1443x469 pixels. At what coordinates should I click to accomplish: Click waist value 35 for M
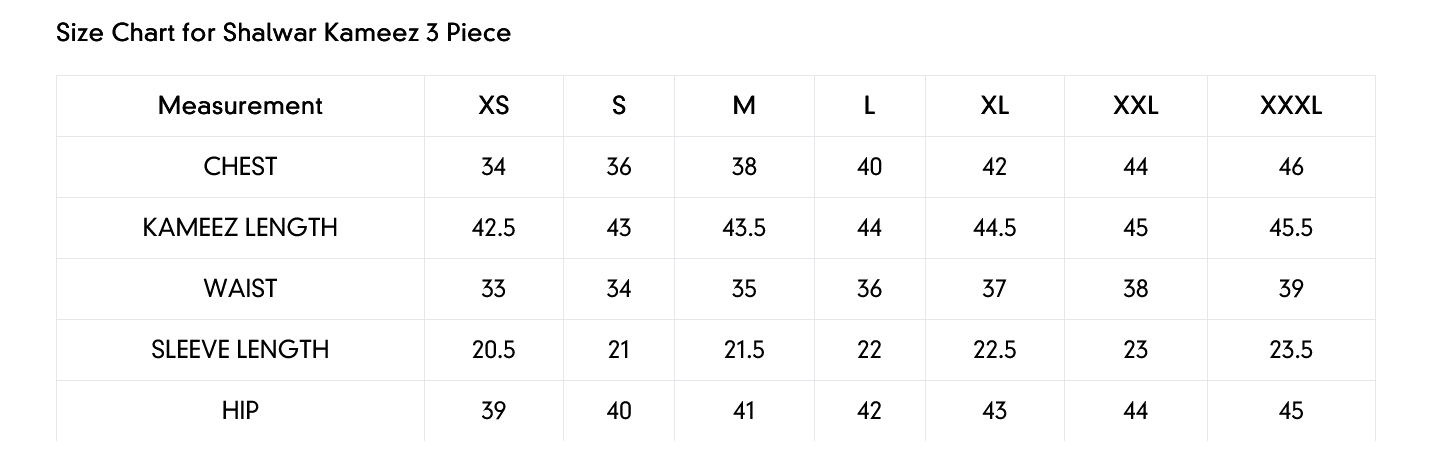click(744, 288)
